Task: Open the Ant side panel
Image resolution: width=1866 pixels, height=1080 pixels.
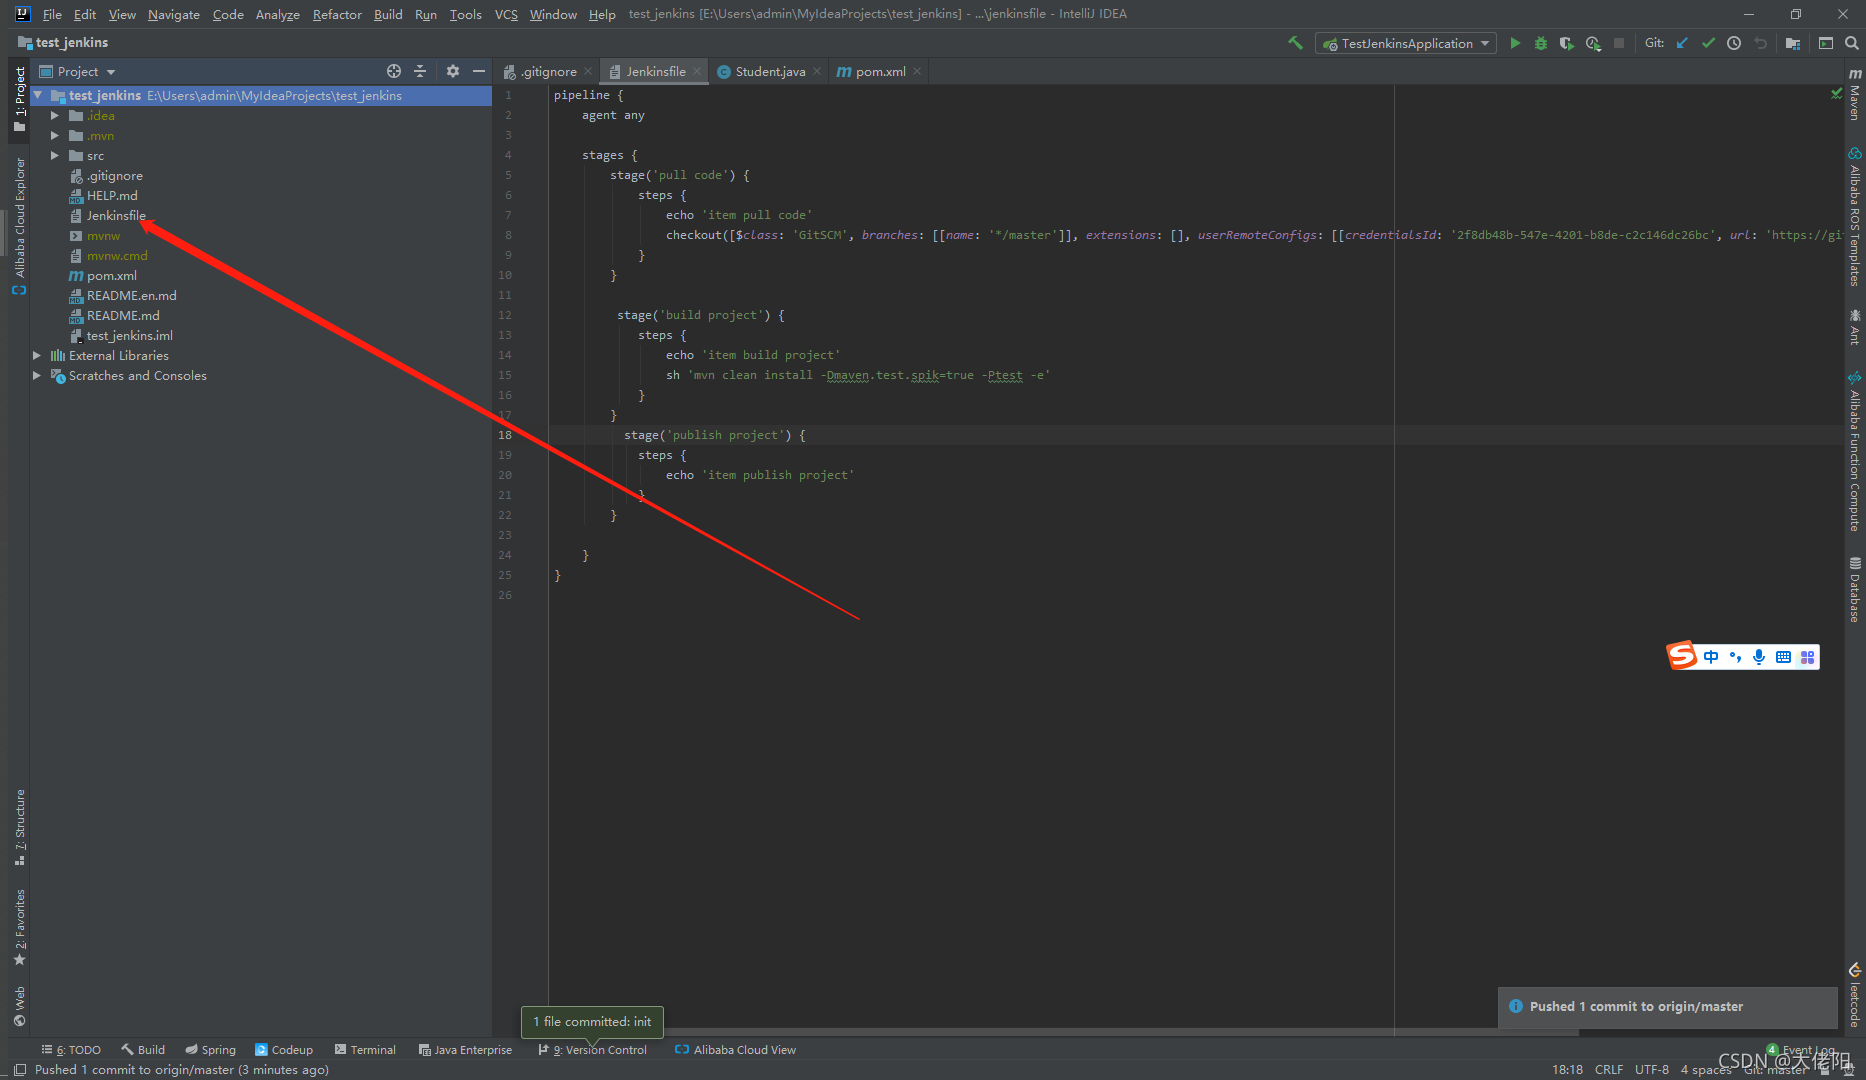Action: click(1855, 327)
